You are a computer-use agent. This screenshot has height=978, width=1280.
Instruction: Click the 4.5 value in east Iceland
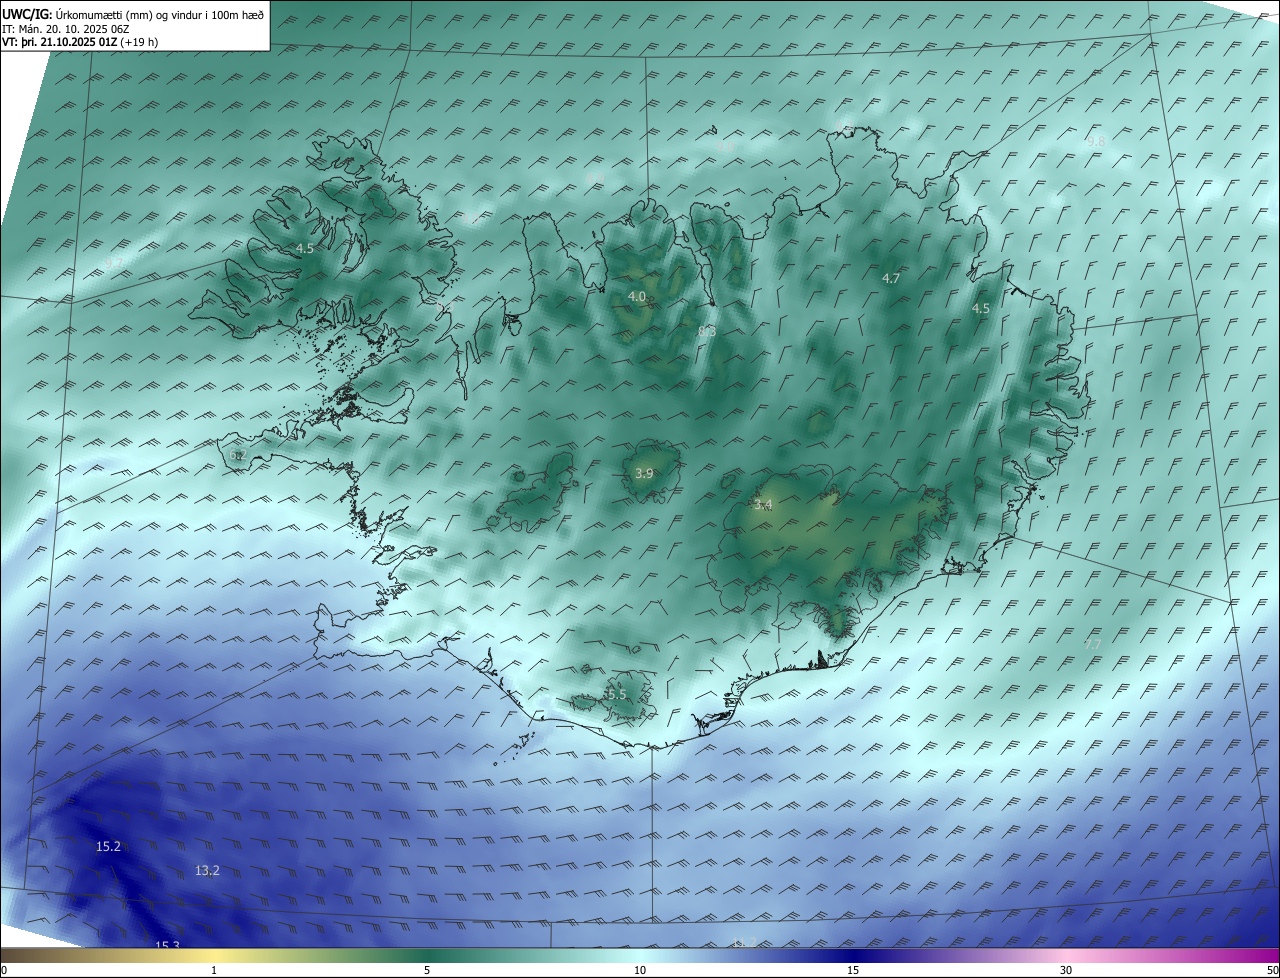[981, 309]
